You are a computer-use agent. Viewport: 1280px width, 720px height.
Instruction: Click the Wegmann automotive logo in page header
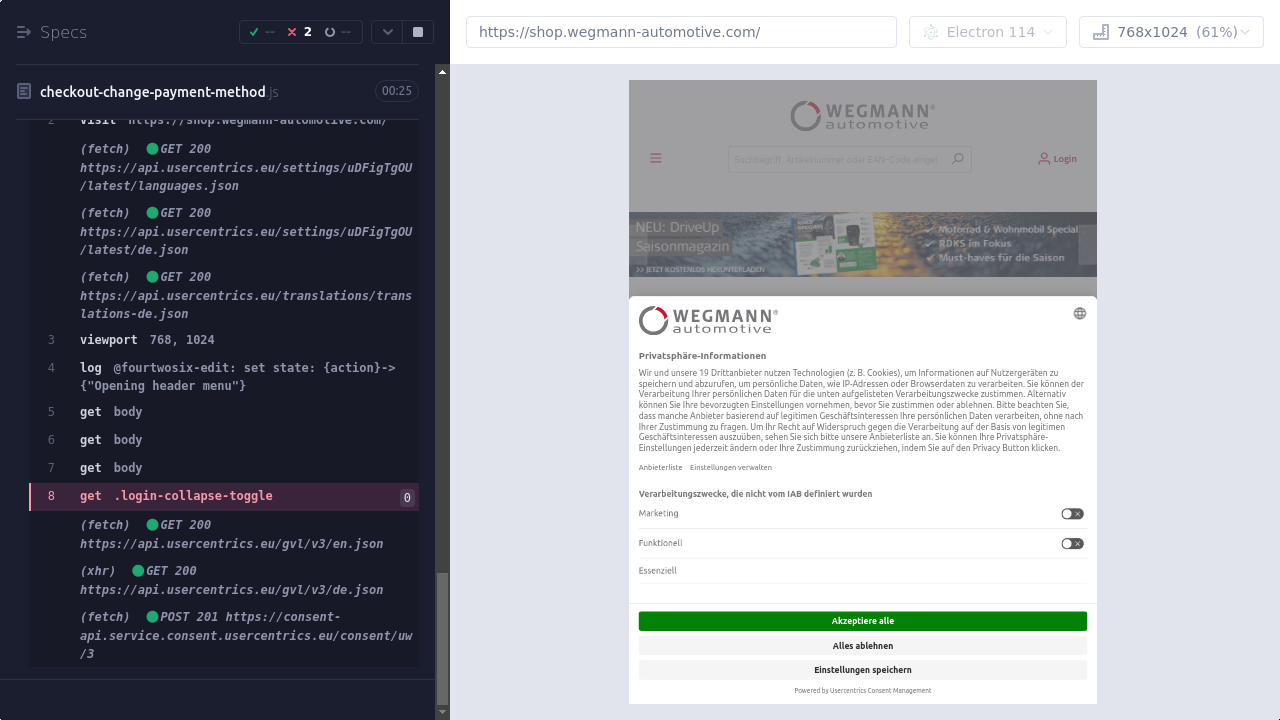[862, 116]
